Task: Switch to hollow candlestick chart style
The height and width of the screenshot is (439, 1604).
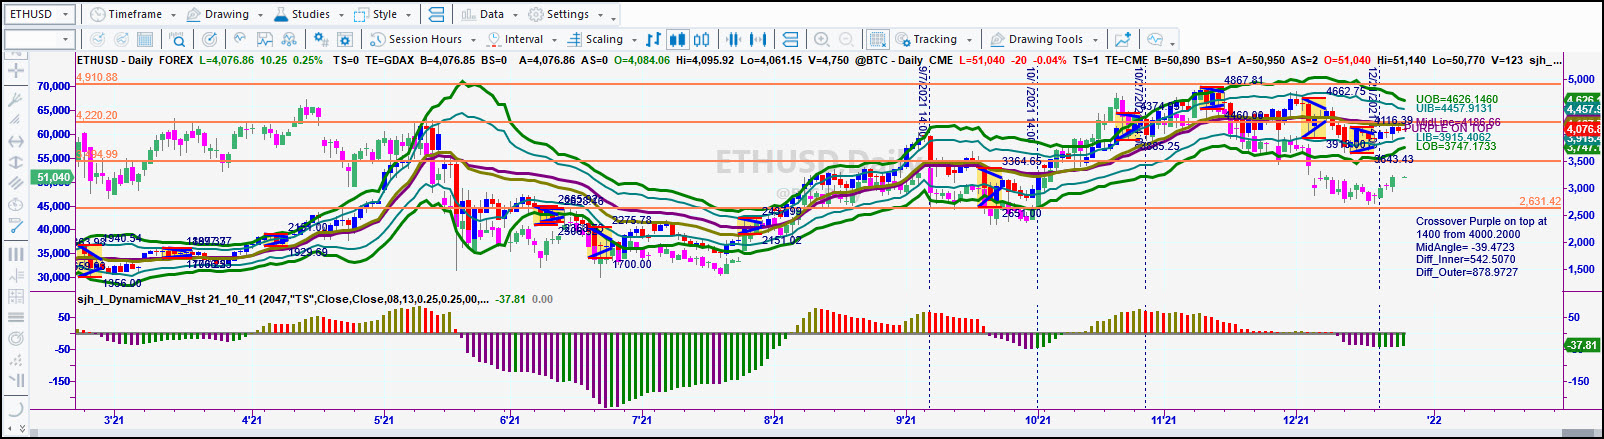Action: (x=702, y=39)
